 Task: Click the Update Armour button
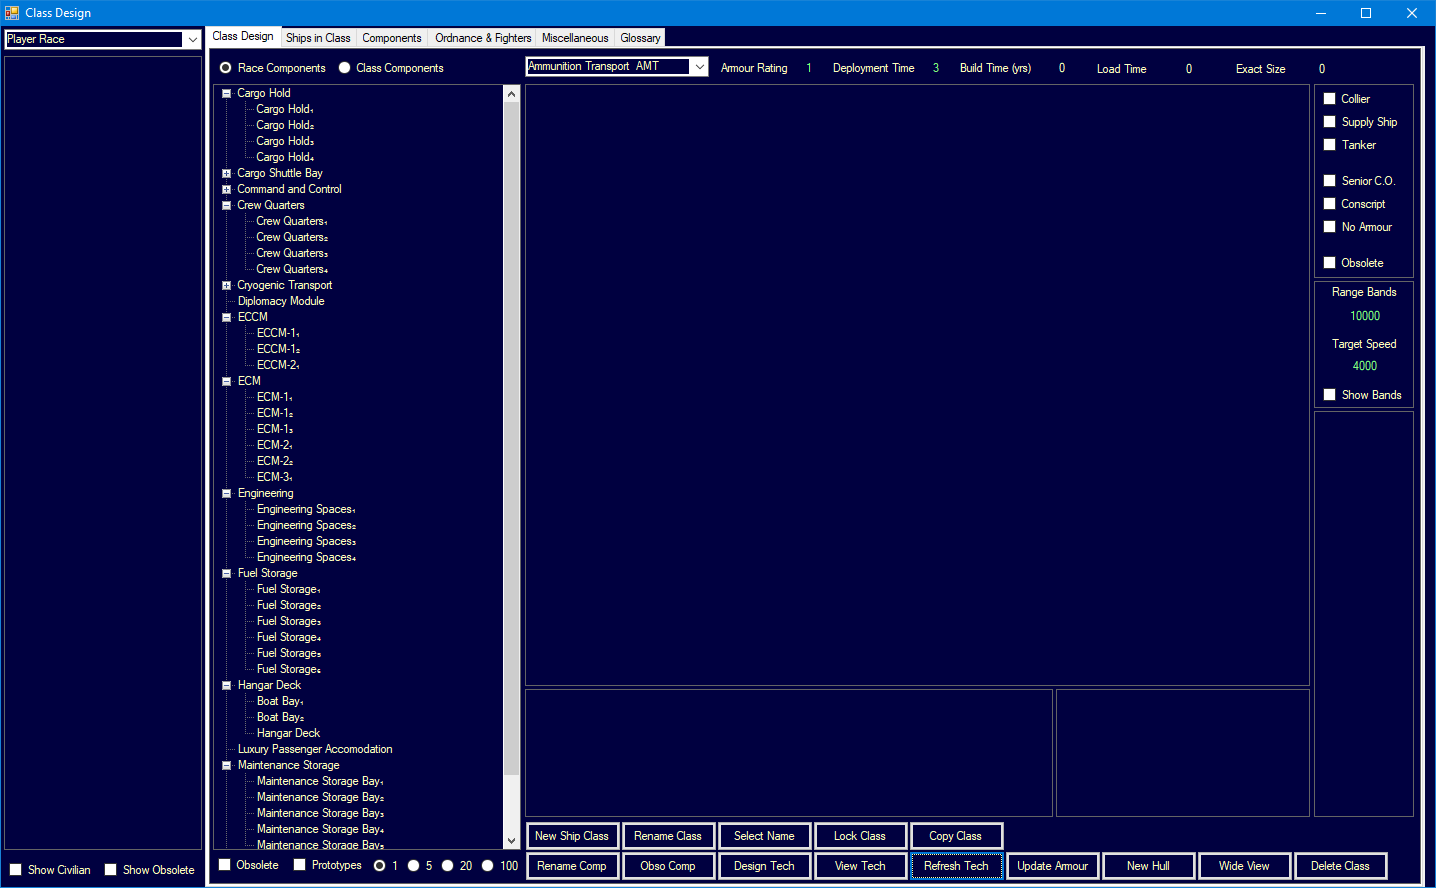(x=1052, y=866)
